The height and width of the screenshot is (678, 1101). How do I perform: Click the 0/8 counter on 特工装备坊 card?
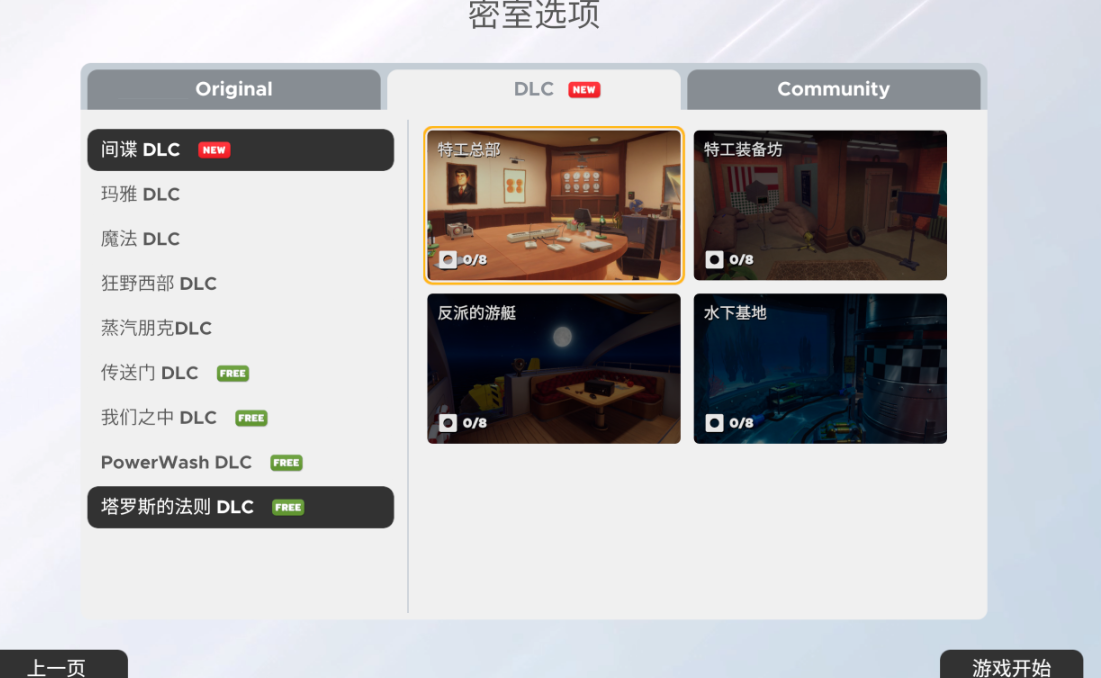click(741, 260)
